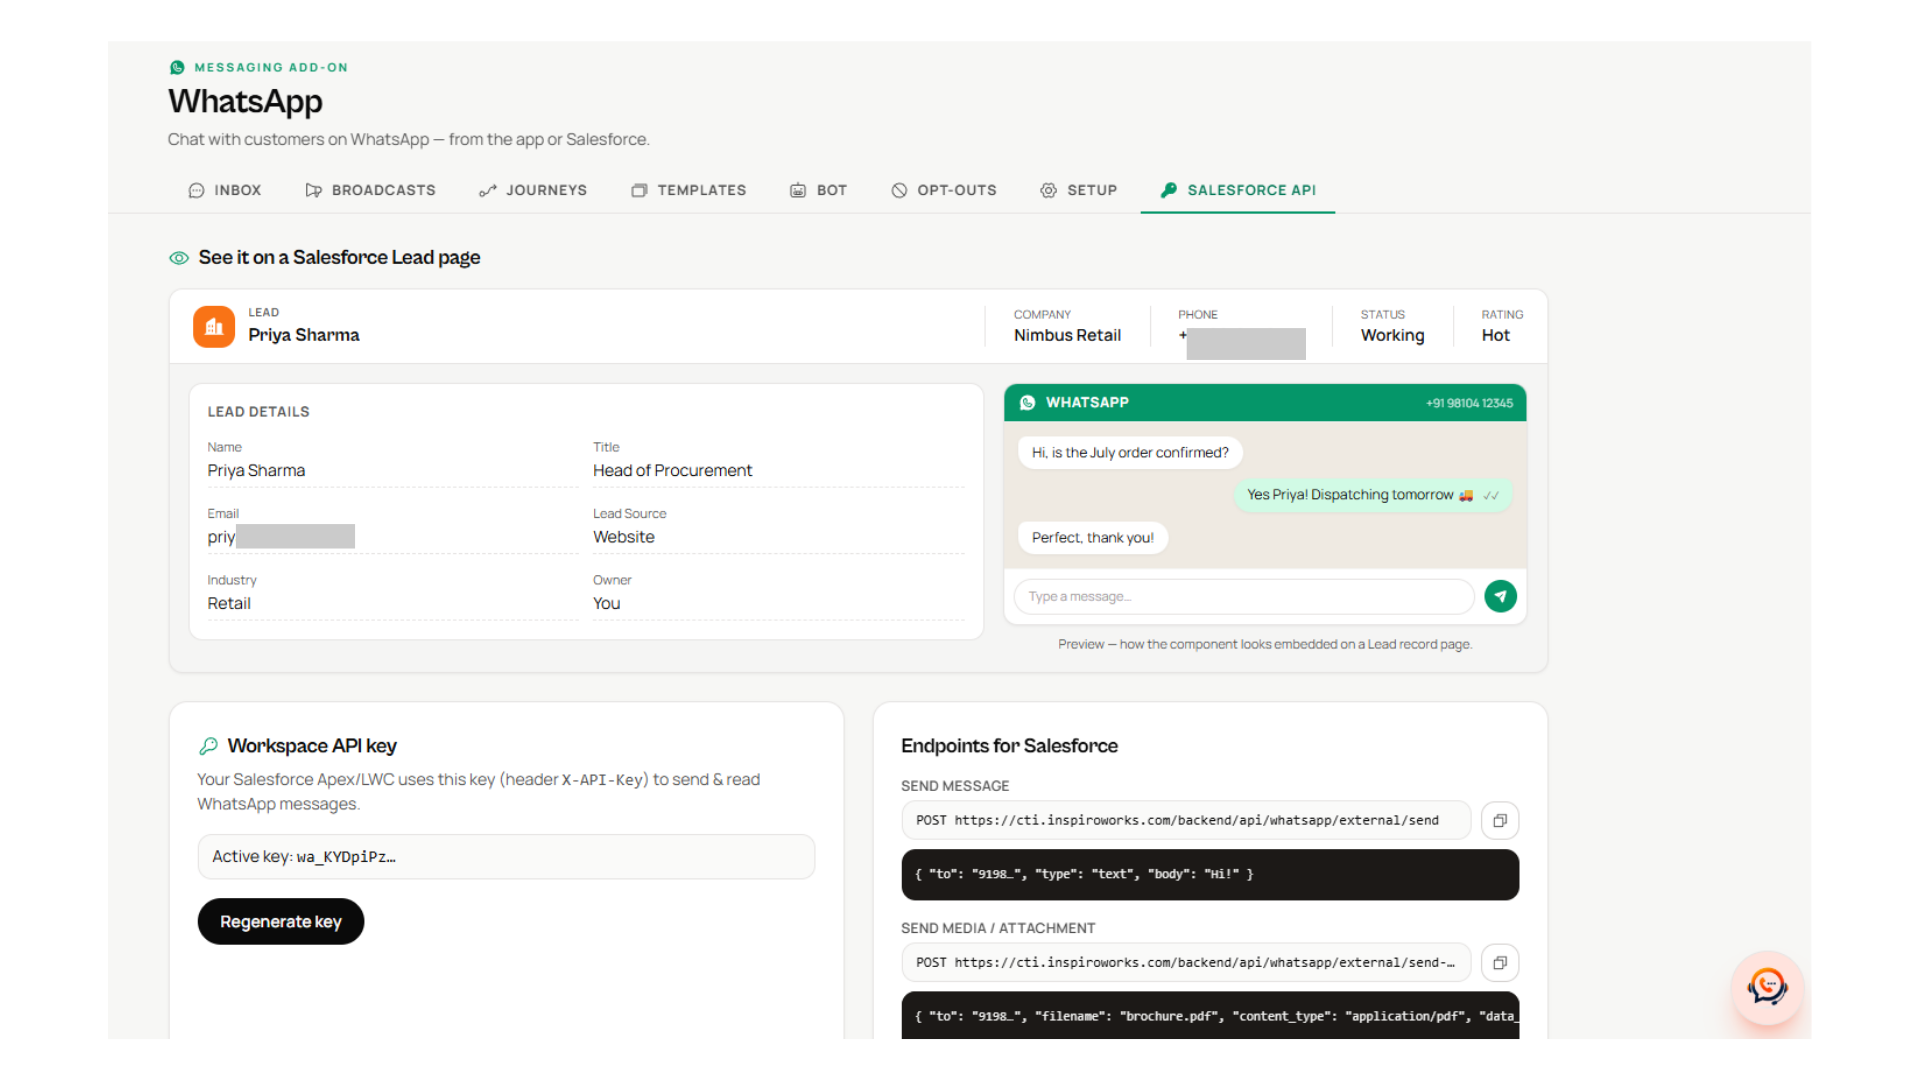Open the Inbox tab
The image size is (1920, 1080).
pyautogui.click(x=225, y=190)
